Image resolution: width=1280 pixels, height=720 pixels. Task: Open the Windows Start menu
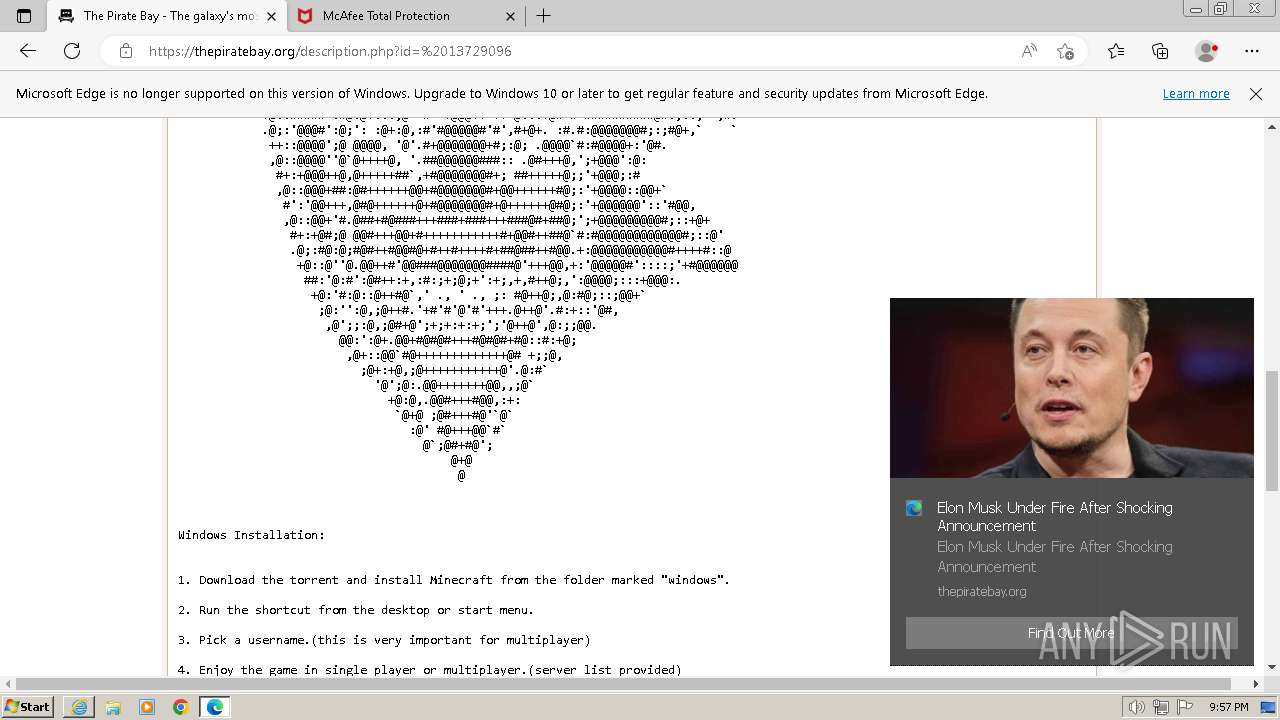tap(27, 707)
